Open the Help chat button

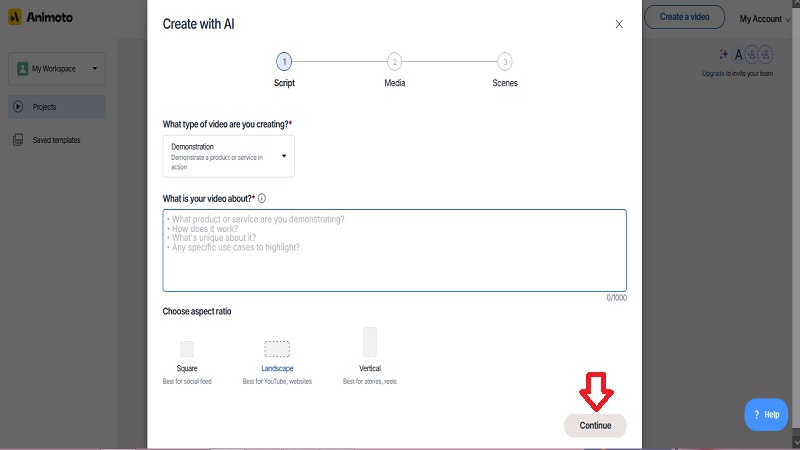(x=766, y=414)
